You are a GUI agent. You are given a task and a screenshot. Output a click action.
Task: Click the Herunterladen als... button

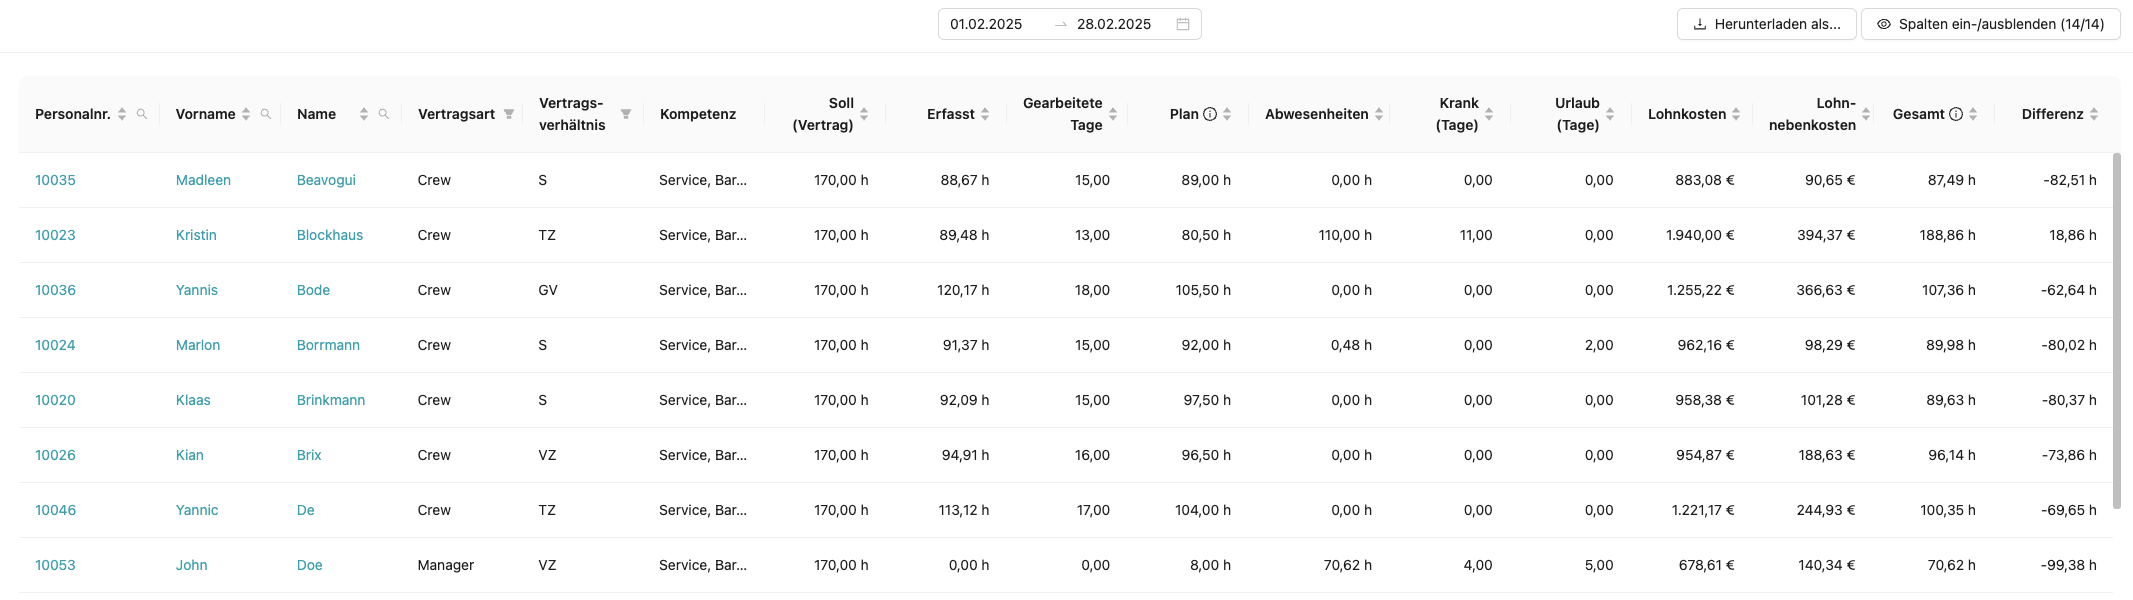point(1766,24)
